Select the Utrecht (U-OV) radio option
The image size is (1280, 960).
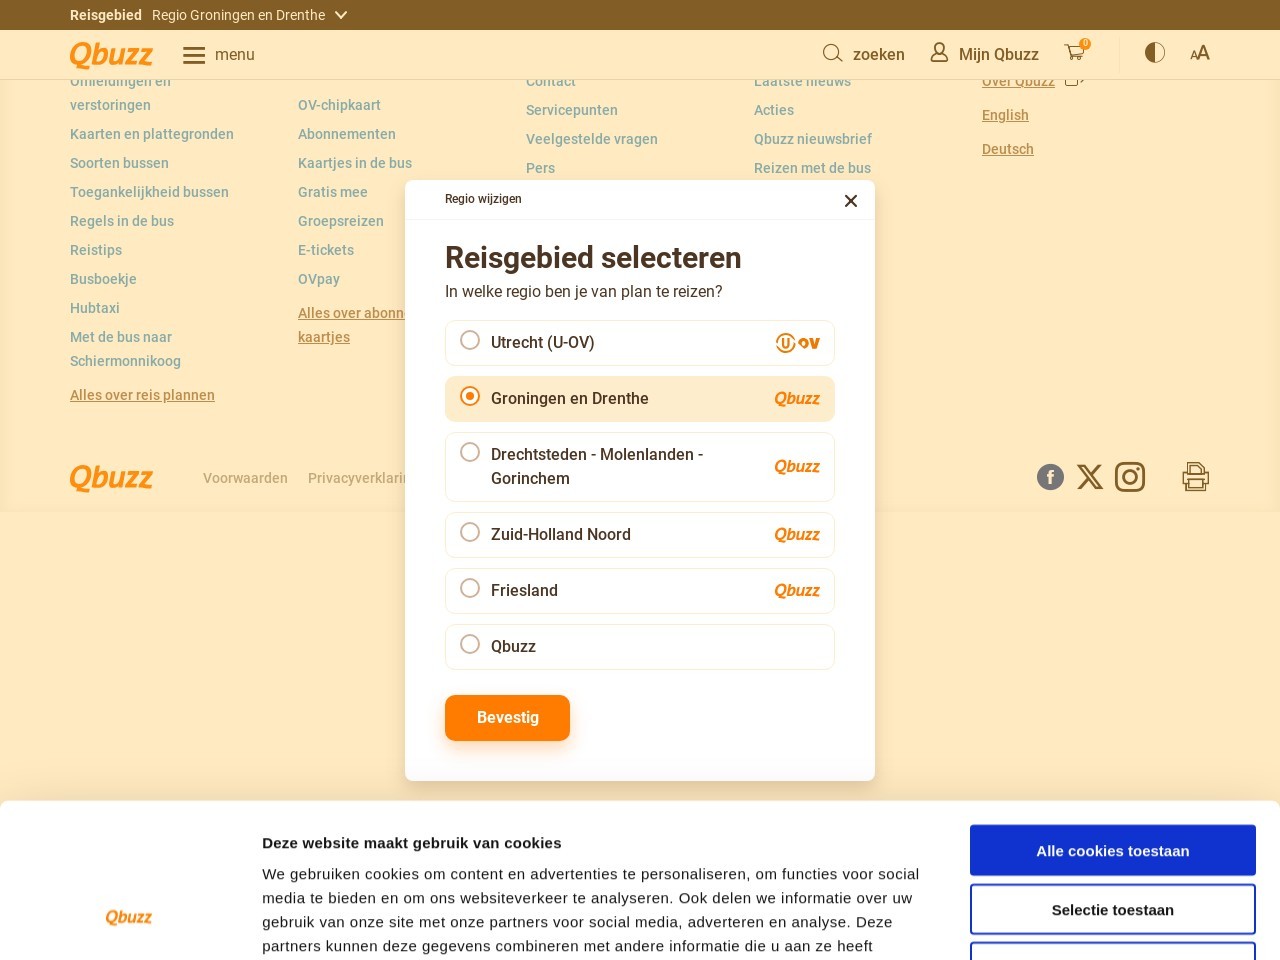click(470, 340)
